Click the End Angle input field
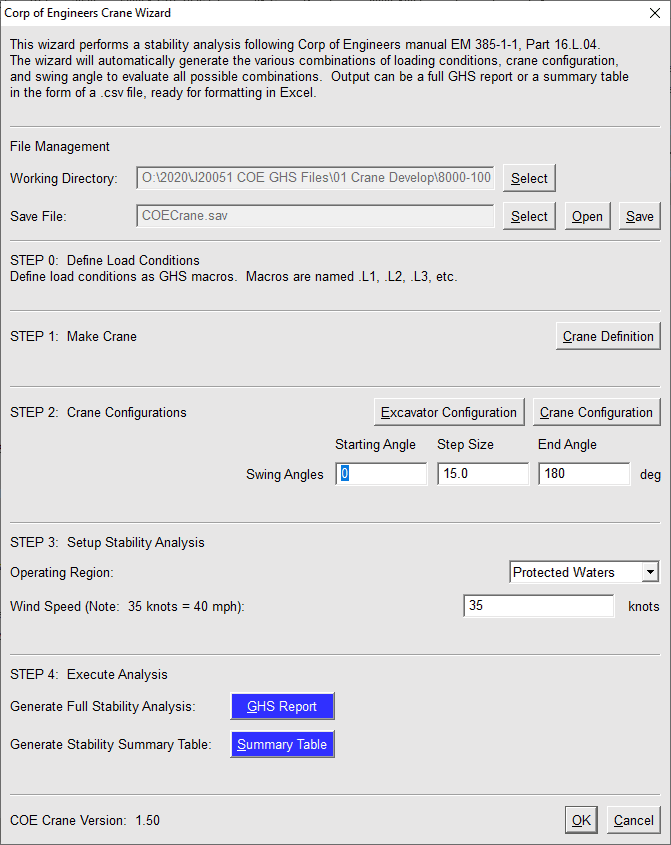671x845 pixels. click(584, 474)
